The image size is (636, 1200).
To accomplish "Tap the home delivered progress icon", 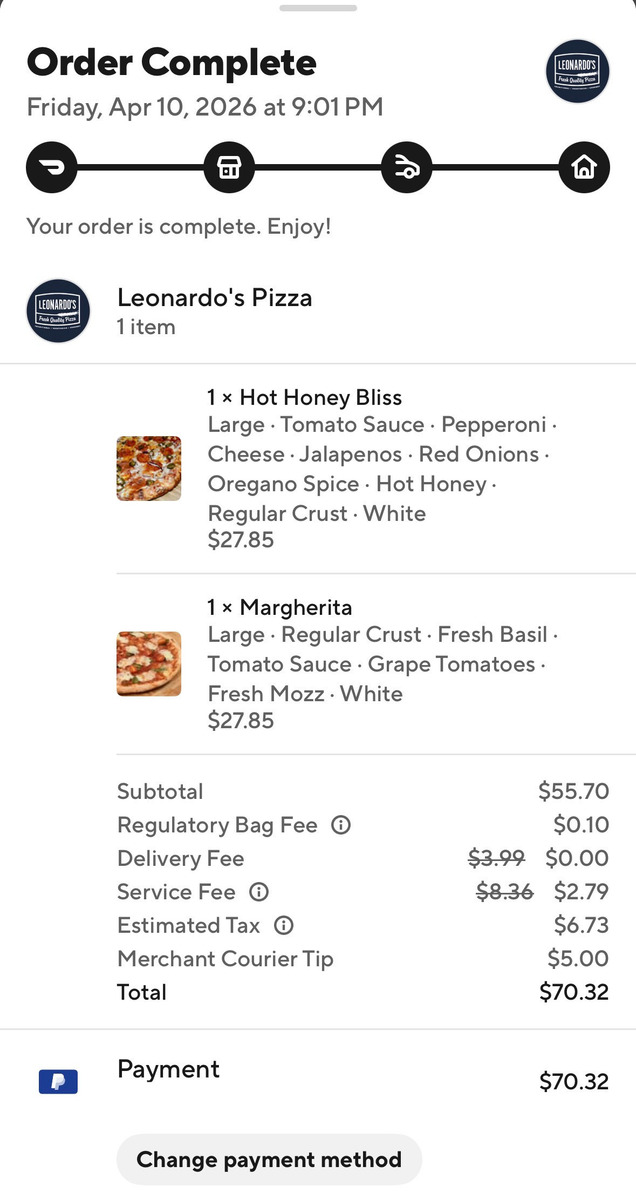I will (x=583, y=168).
